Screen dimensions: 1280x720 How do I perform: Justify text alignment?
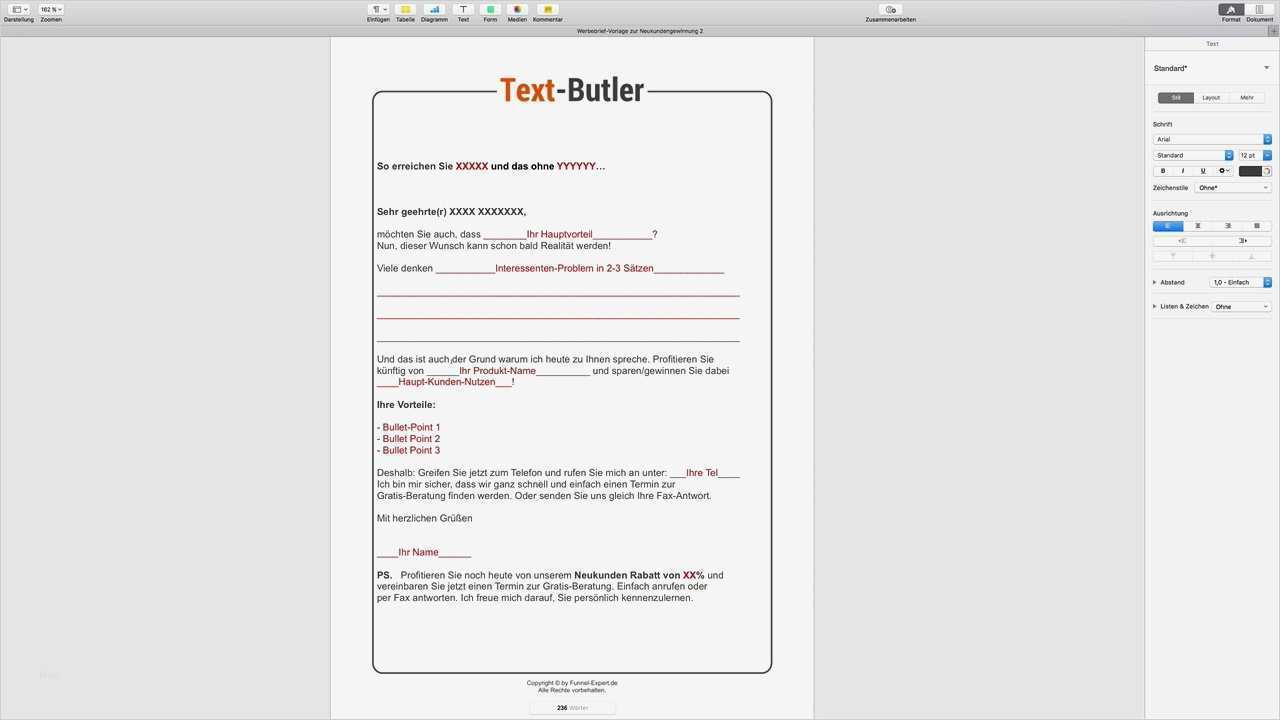(x=1257, y=226)
